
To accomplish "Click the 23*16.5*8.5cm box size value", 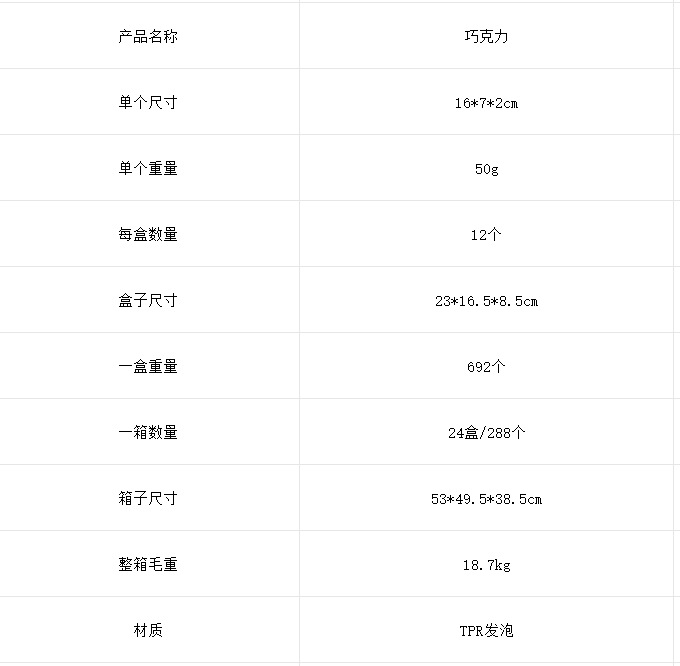I will (x=486, y=300).
